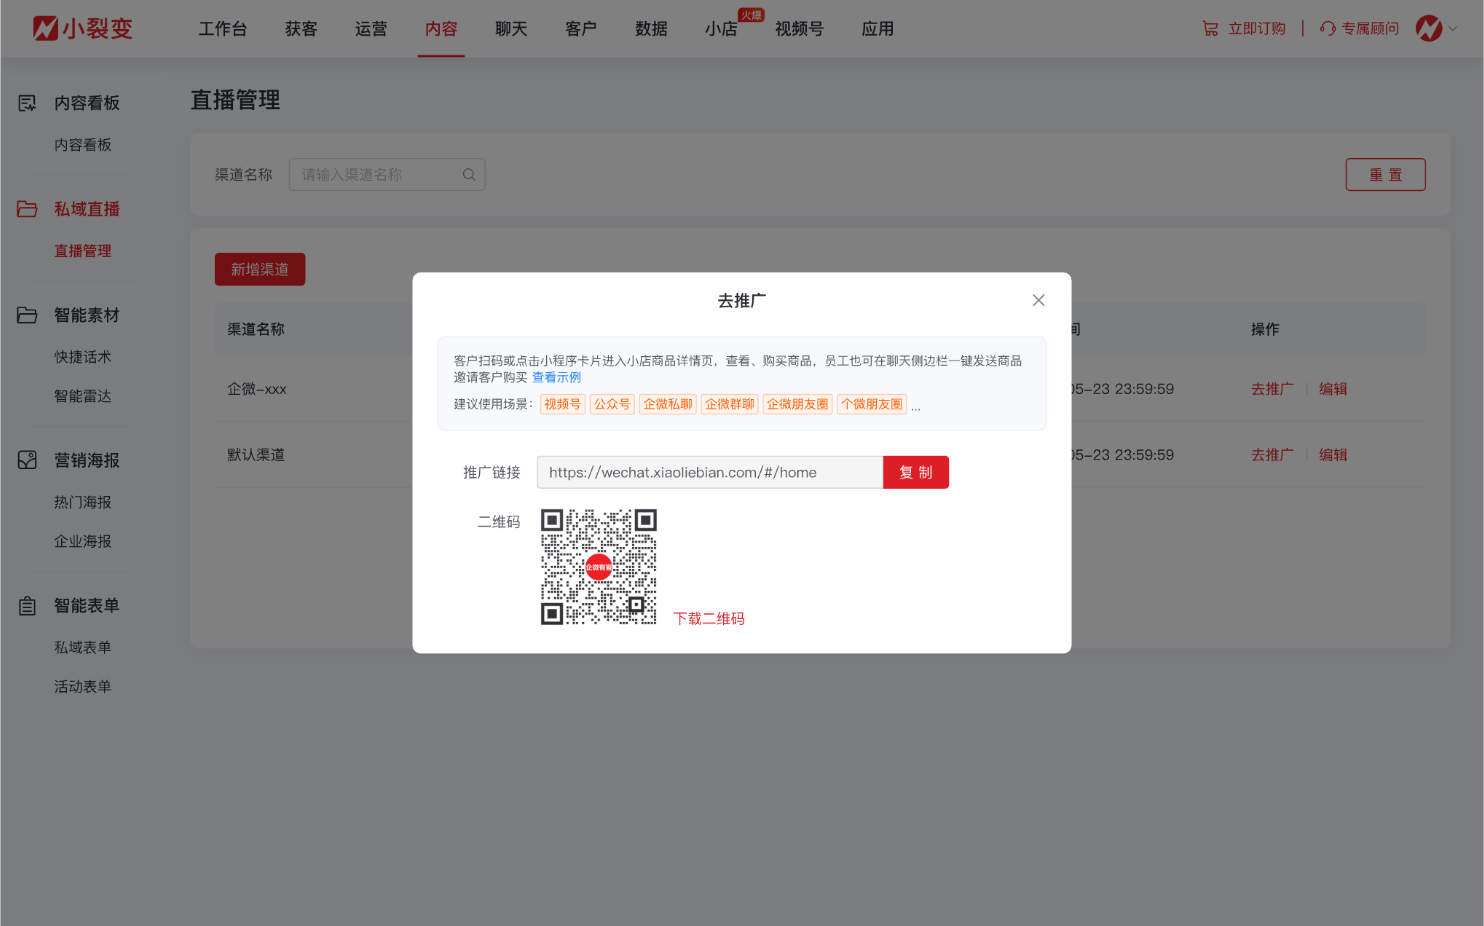Screen dimensions: 1484x926
Task: Expand the account dropdown chevron
Action: 1453,29
